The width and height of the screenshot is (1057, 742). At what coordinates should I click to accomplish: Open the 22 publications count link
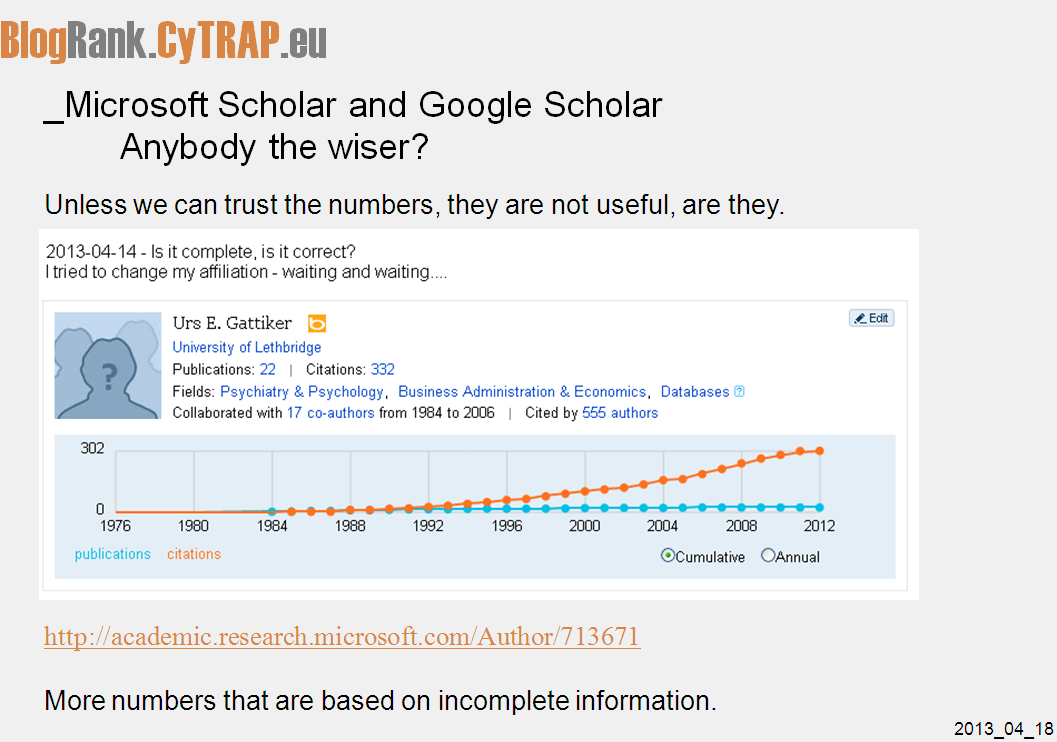click(x=268, y=369)
